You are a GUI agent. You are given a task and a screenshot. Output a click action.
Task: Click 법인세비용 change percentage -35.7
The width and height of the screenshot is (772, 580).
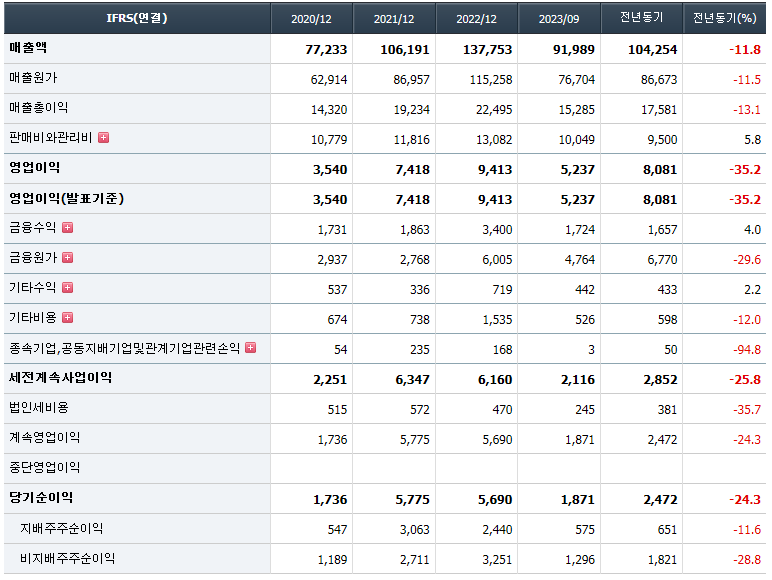[x=747, y=410]
